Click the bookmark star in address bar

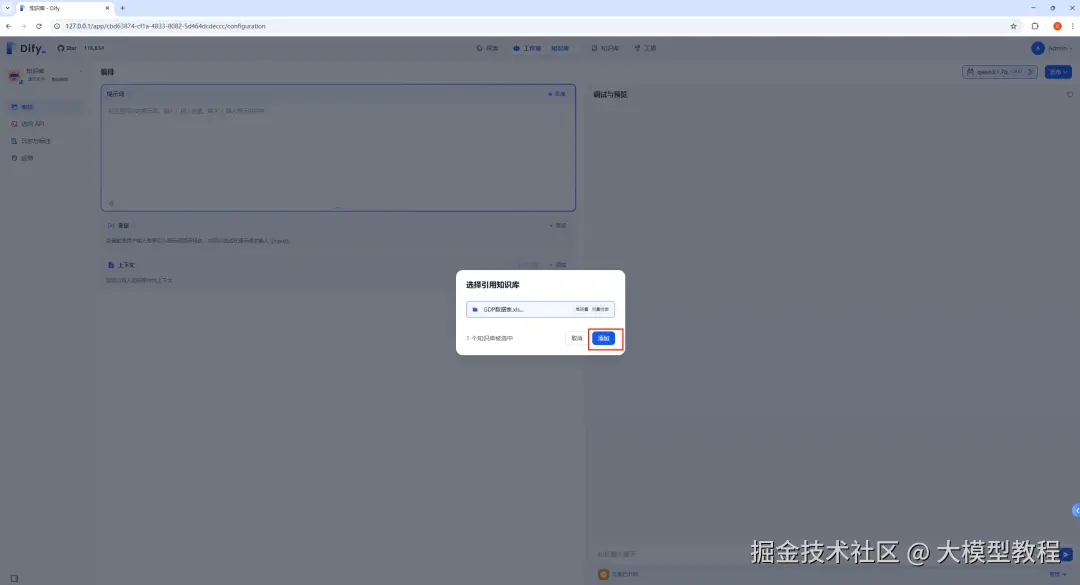pos(1013,26)
